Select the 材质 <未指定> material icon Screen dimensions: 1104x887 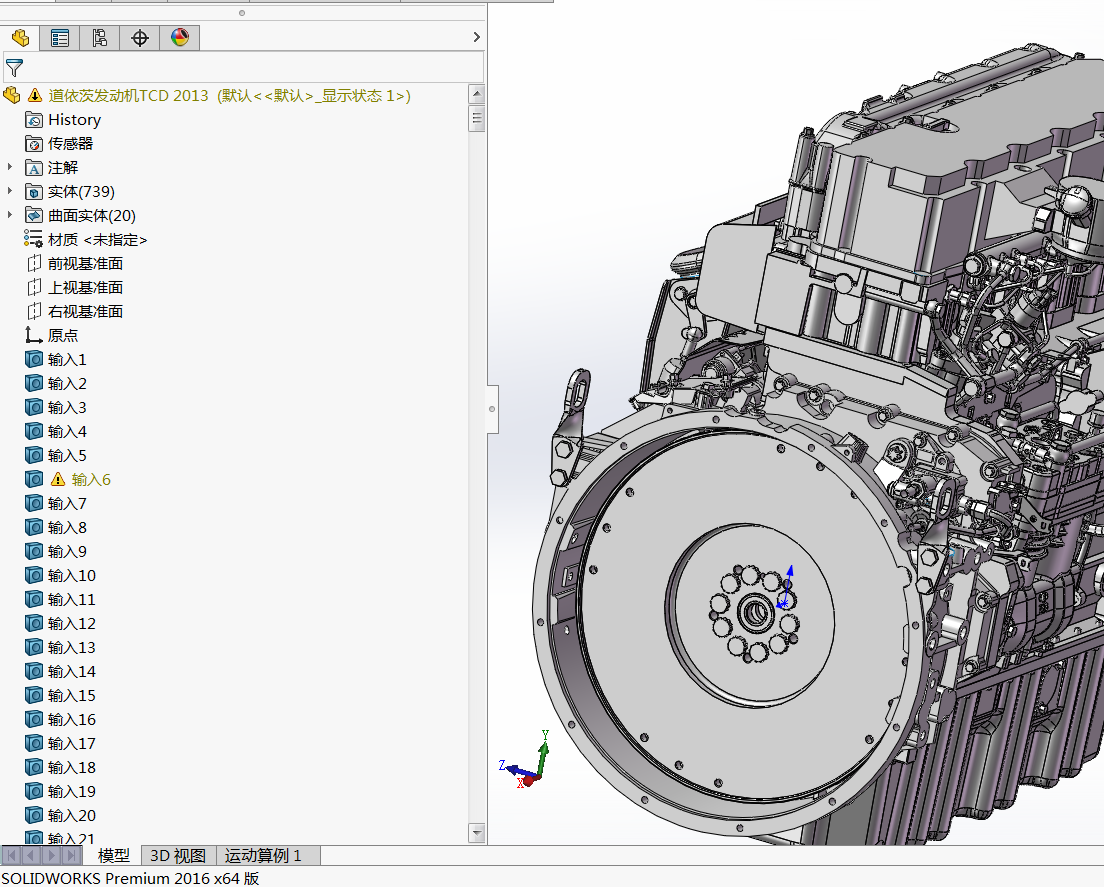(x=34, y=239)
